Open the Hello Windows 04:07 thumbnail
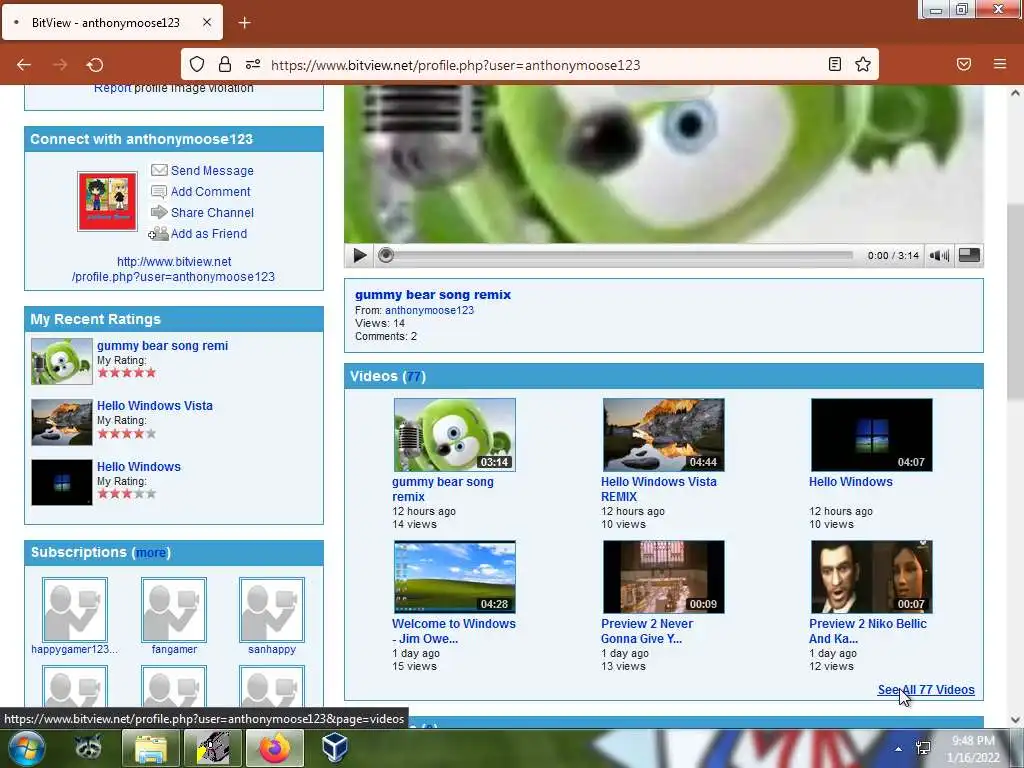Screen dimensions: 1024x768 [x=872, y=435]
